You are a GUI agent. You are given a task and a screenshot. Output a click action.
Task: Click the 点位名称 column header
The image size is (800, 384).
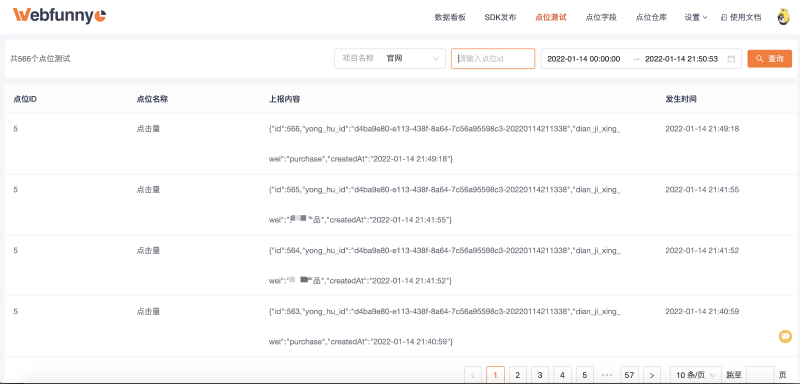(152, 99)
